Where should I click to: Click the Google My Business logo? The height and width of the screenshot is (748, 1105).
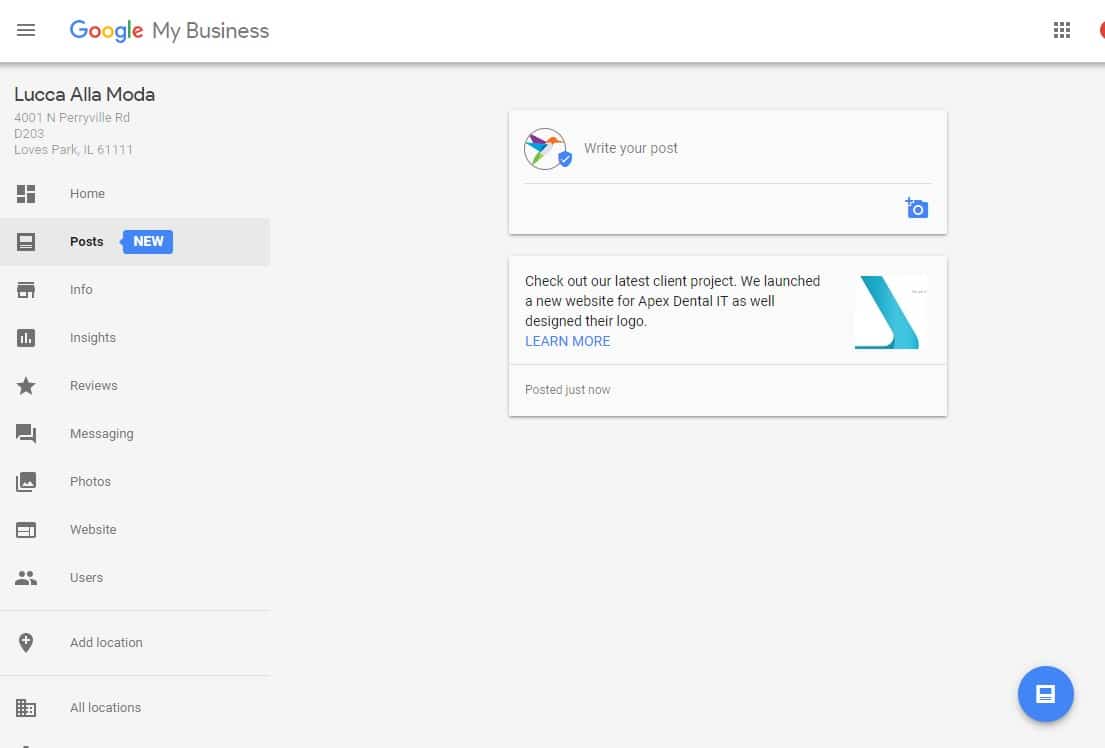tap(169, 30)
